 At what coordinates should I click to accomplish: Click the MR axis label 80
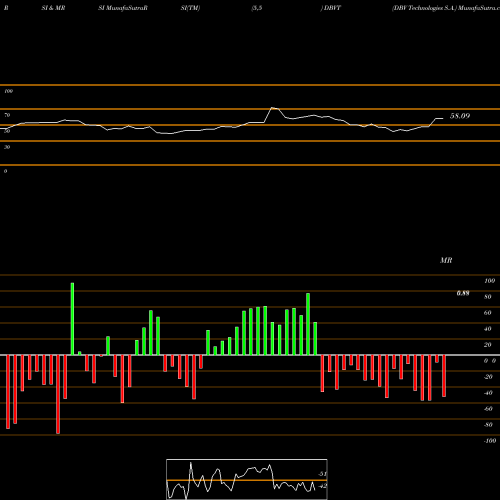click(488, 297)
